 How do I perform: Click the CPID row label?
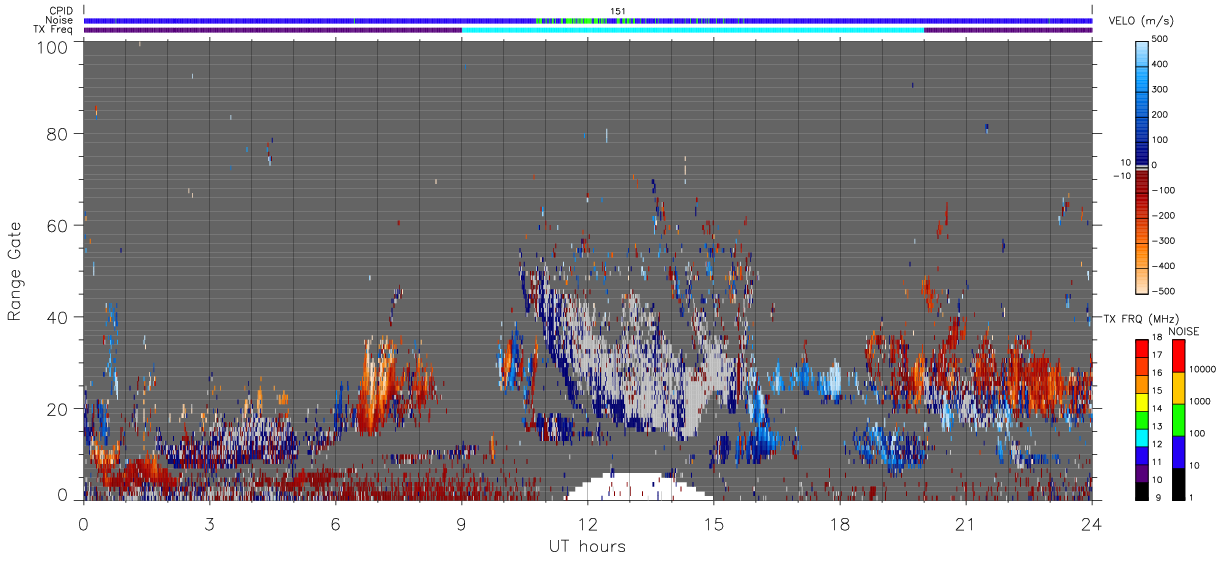point(60,11)
